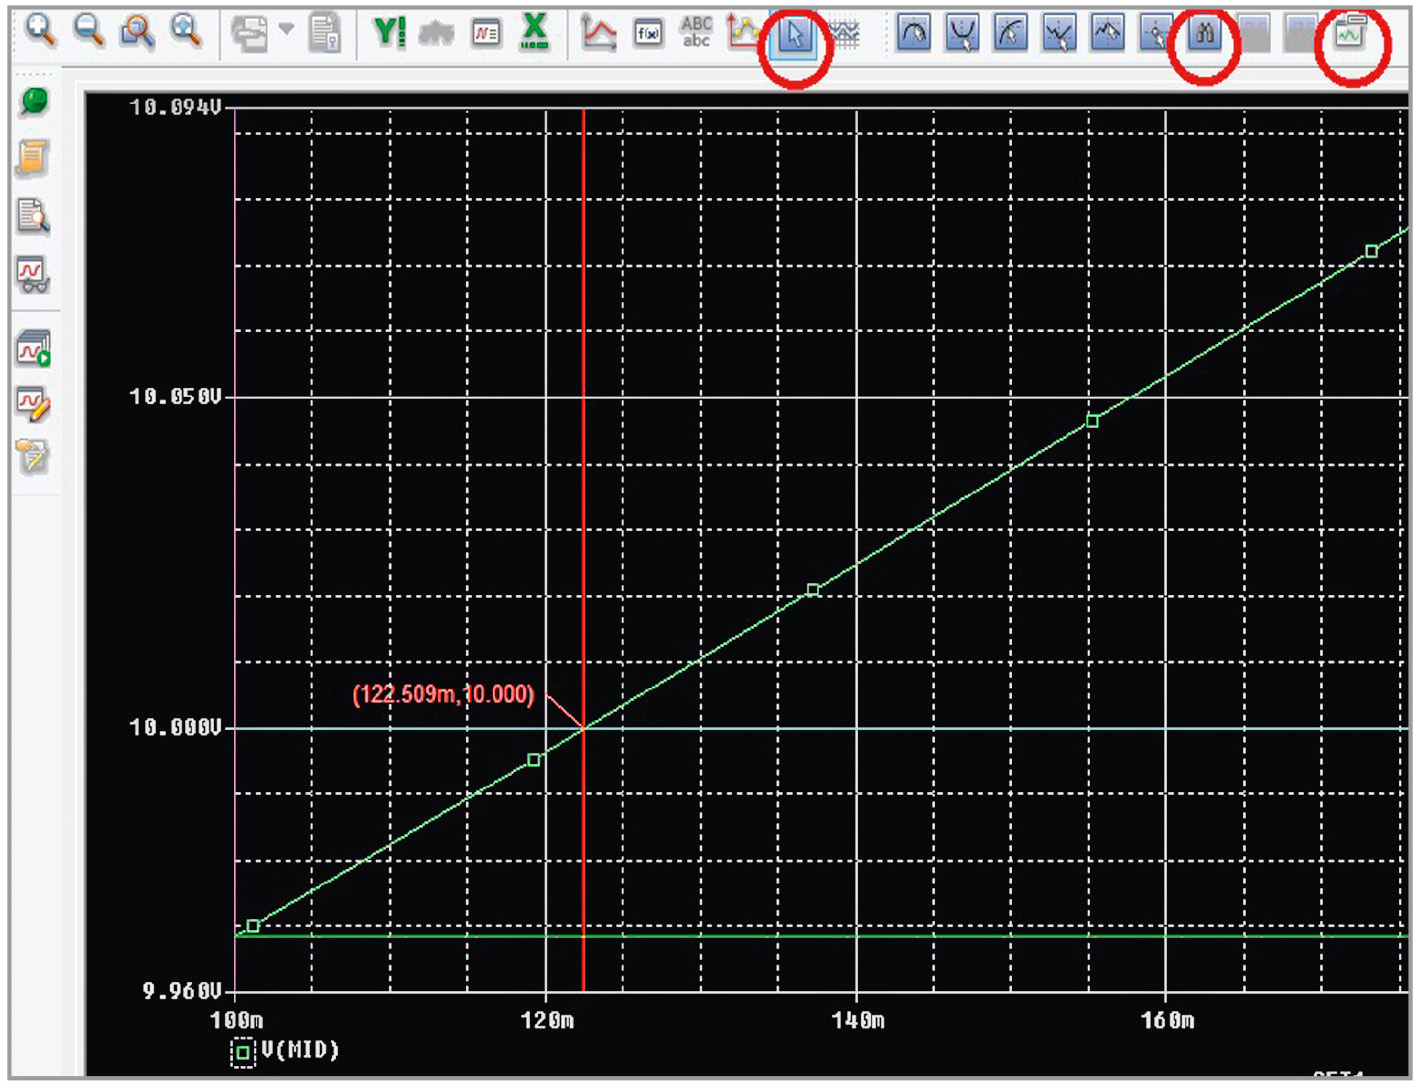Move cursor to next peak
This screenshot has width=1418, height=1087.
tap(914, 35)
